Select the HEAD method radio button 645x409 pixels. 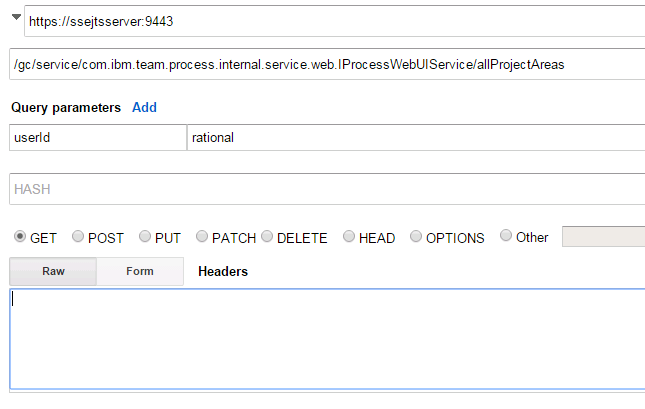(348, 237)
